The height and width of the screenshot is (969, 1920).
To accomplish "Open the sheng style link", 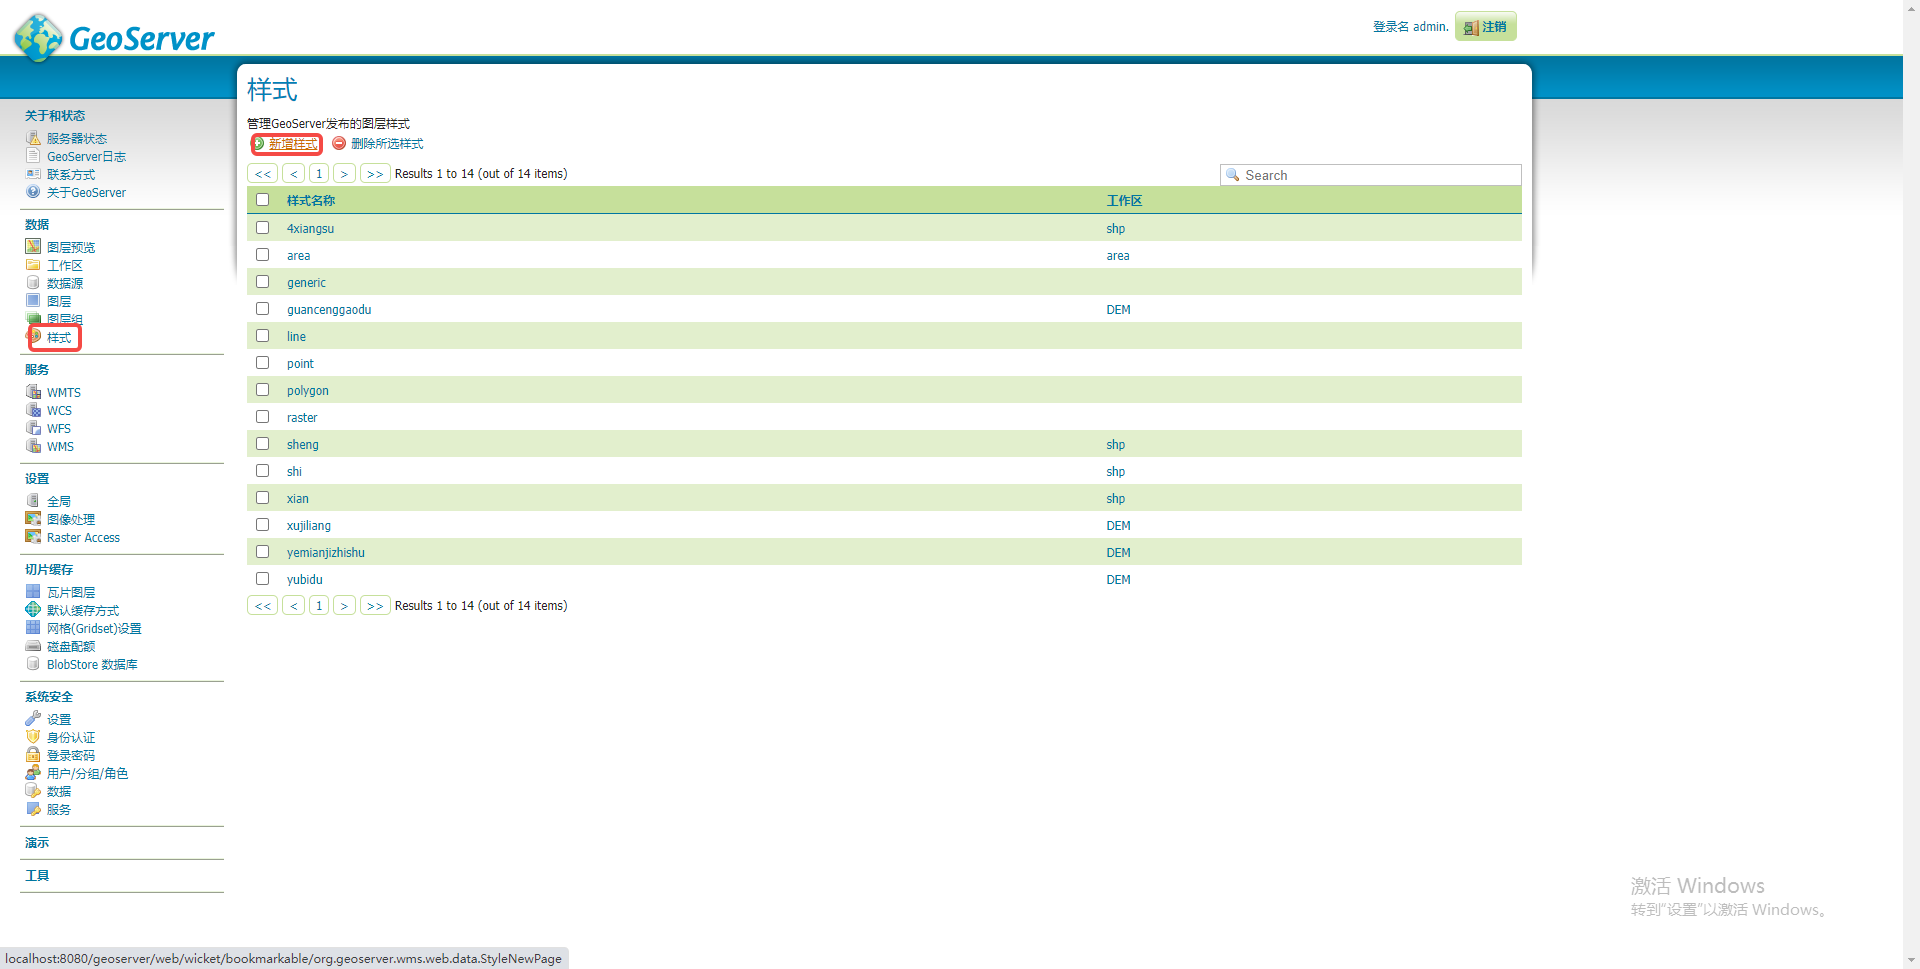I will coord(303,445).
